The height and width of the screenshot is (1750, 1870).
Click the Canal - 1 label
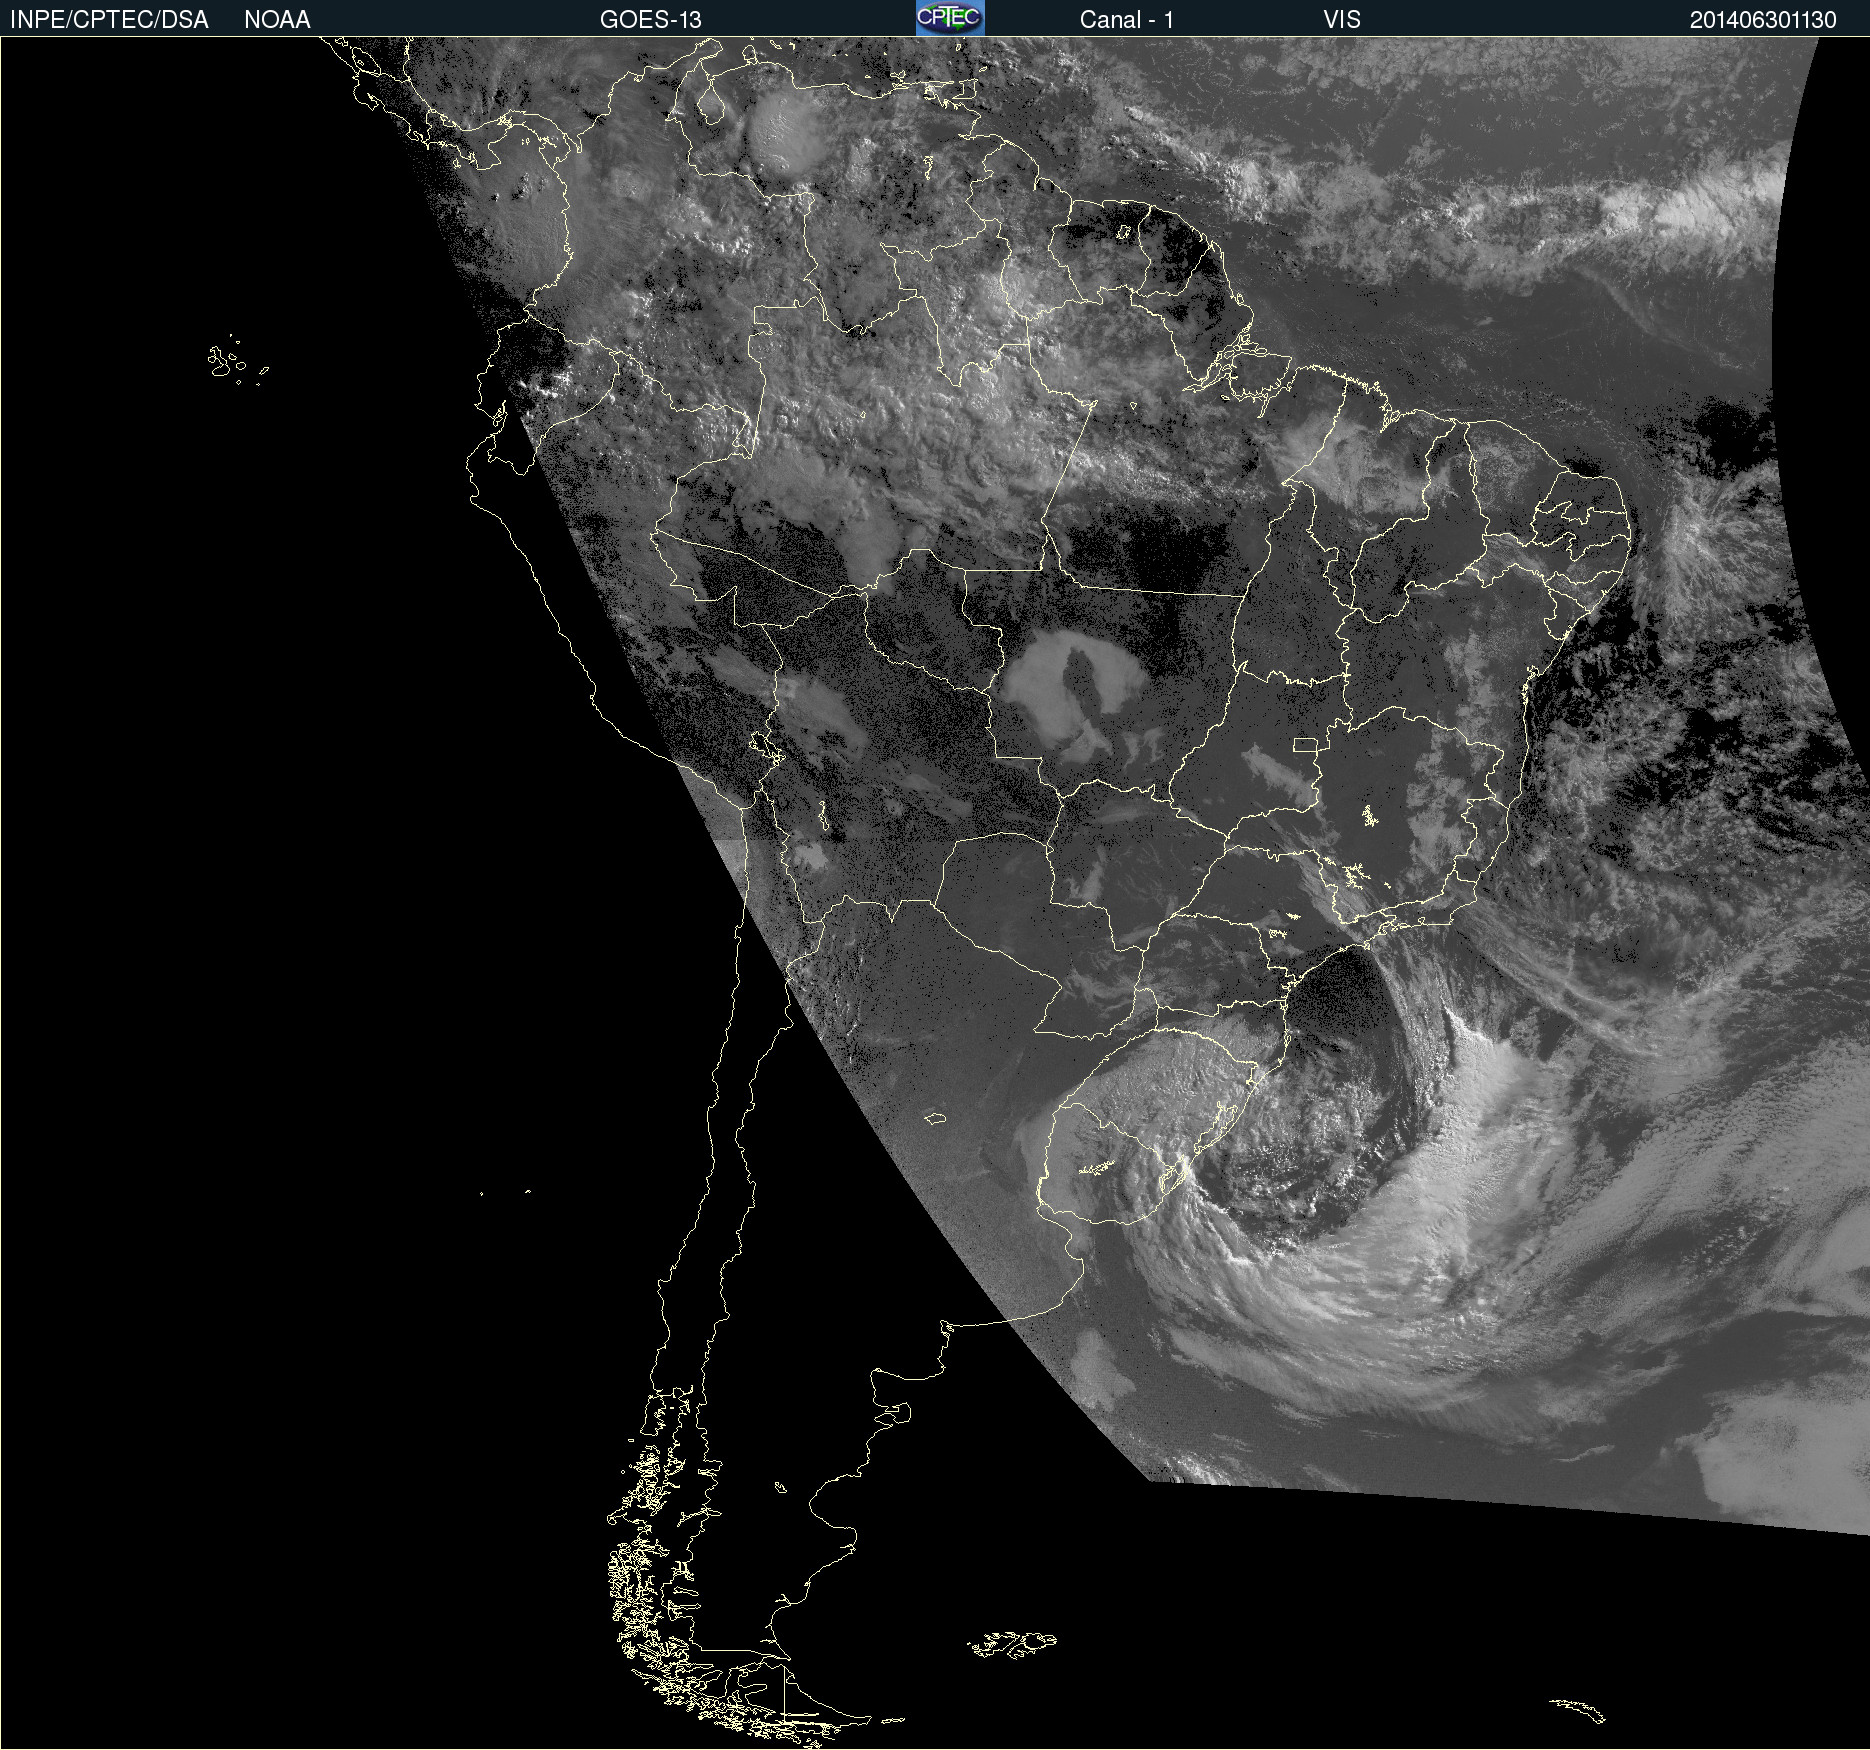click(x=1127, y=20)
